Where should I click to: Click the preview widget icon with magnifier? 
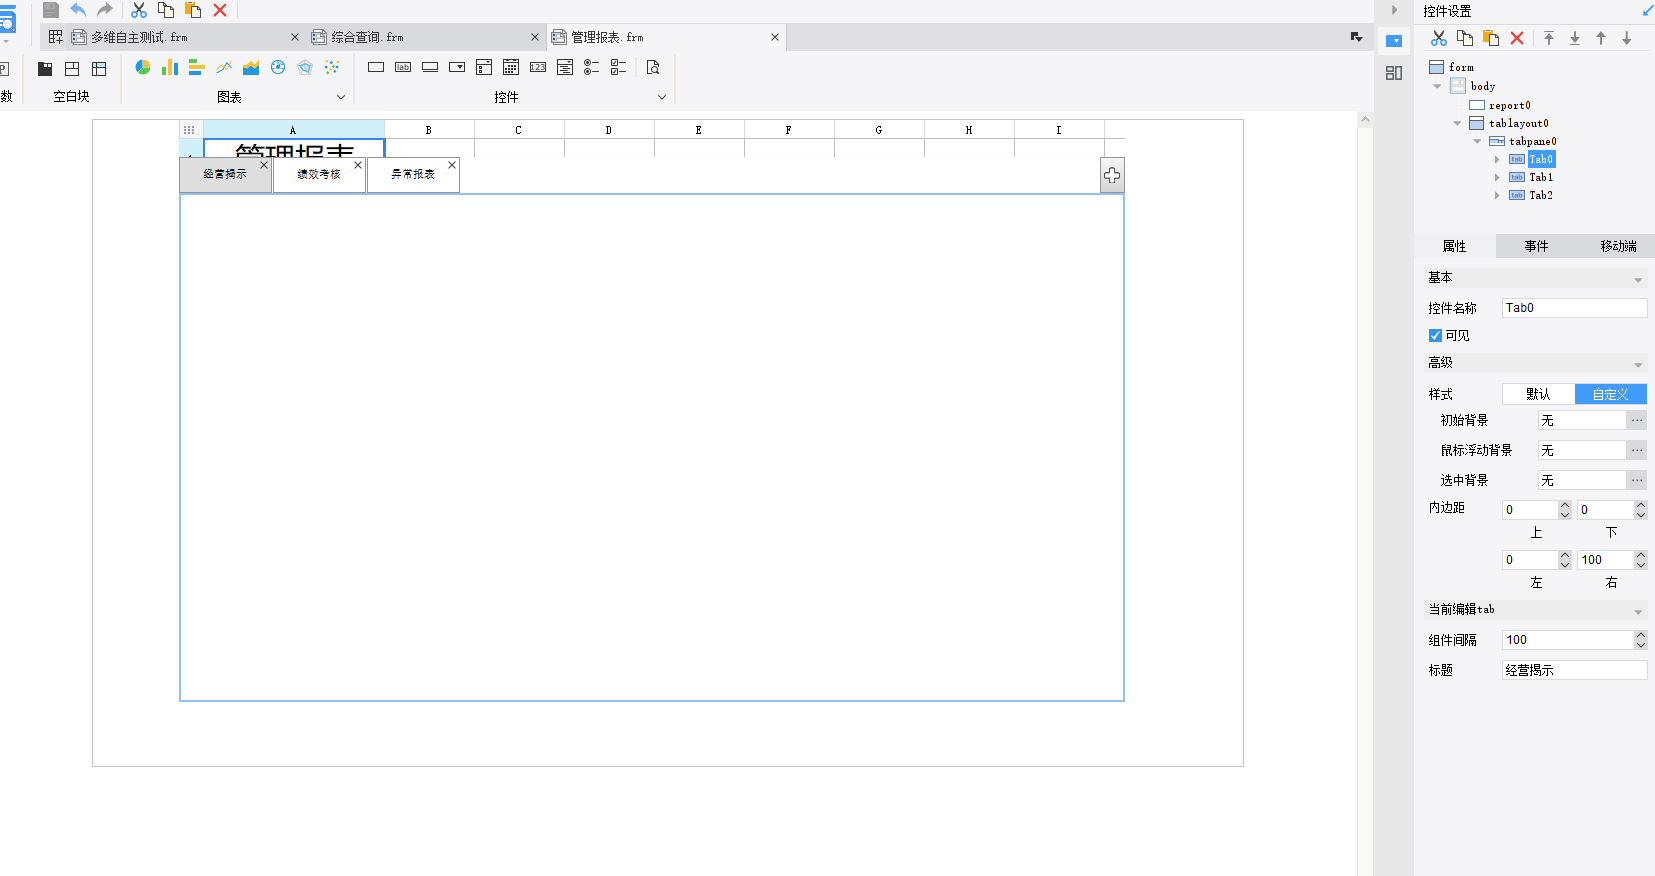pyautogui.click(x=653, y=67)
